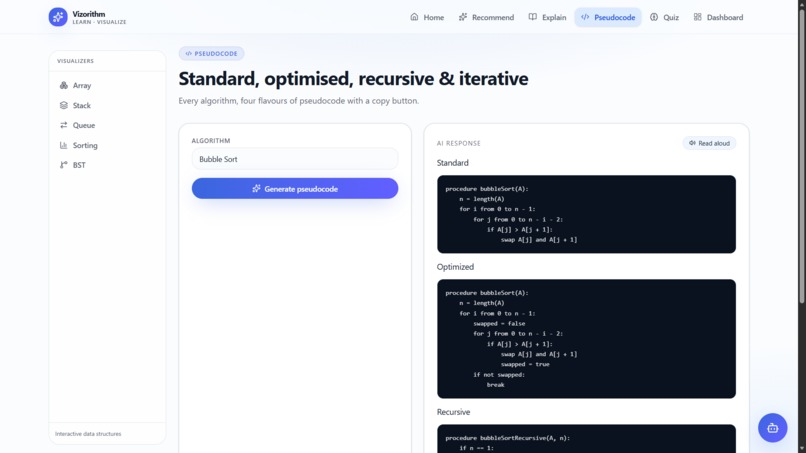Viewport: 806px width, 453px height.
Task: Click the Array visualizer icon
Action: point(64,85)
